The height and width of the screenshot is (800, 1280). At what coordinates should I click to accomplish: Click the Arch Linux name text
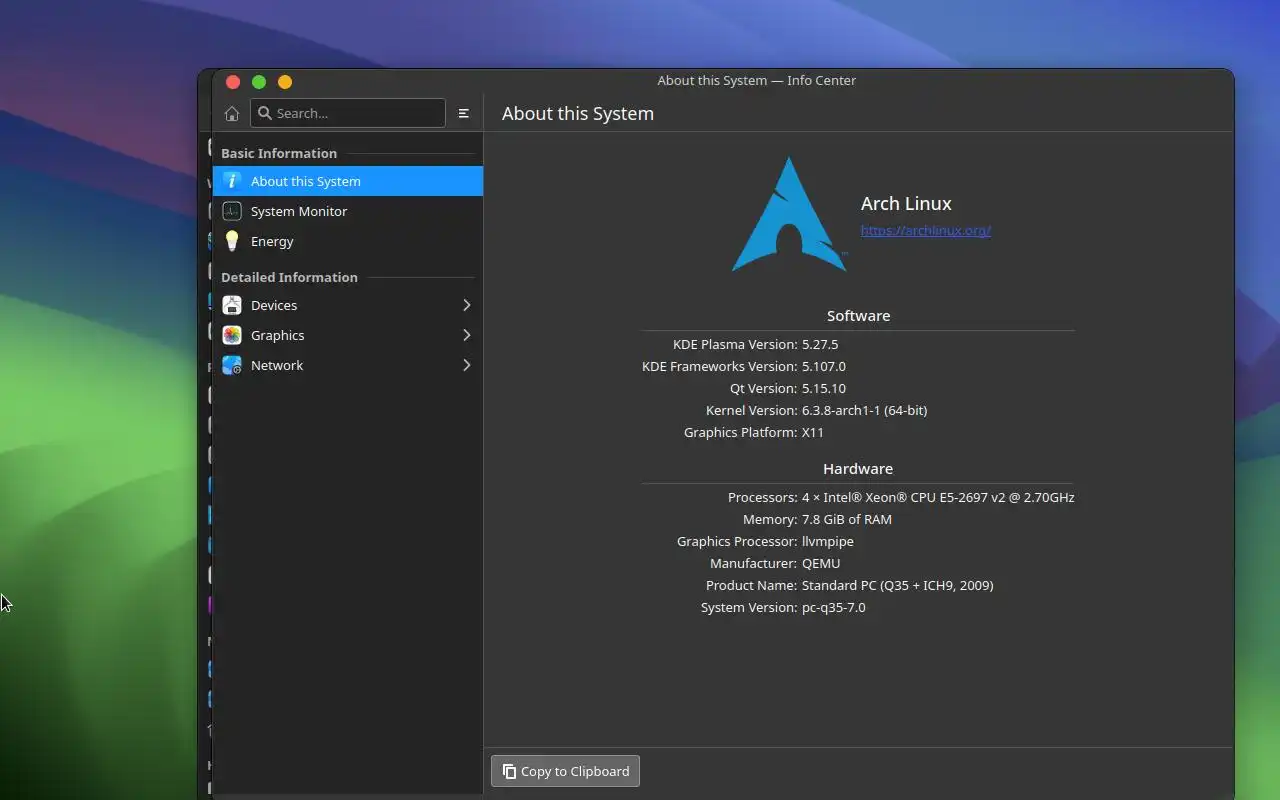tap(906, 203)
